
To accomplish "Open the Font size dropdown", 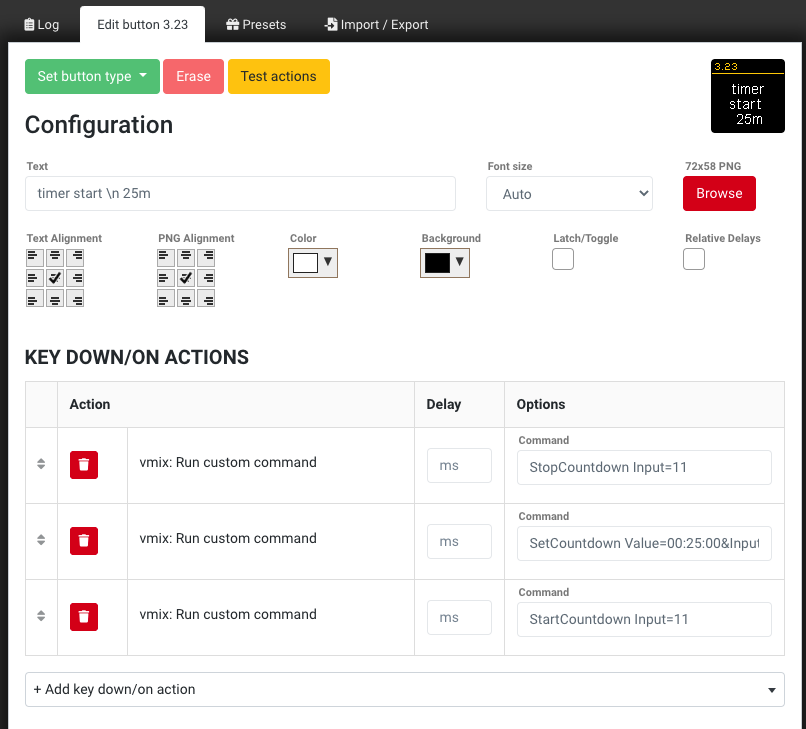I will pyautogui.click(x=569, y=193).
